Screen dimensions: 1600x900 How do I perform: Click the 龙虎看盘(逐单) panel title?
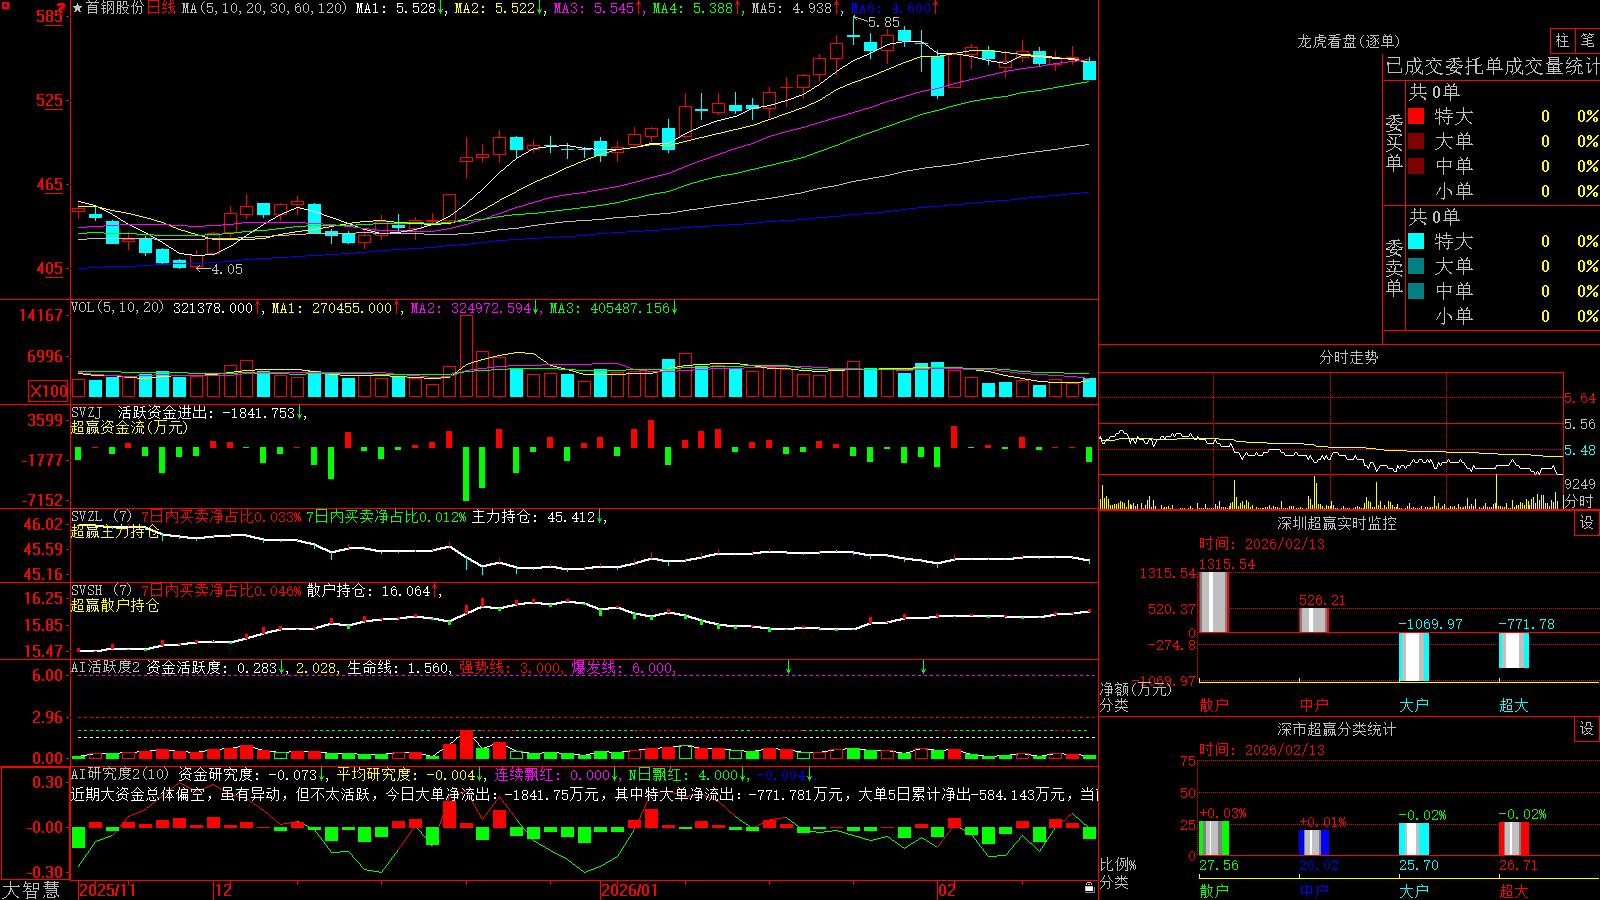[x=1349, y=41]
